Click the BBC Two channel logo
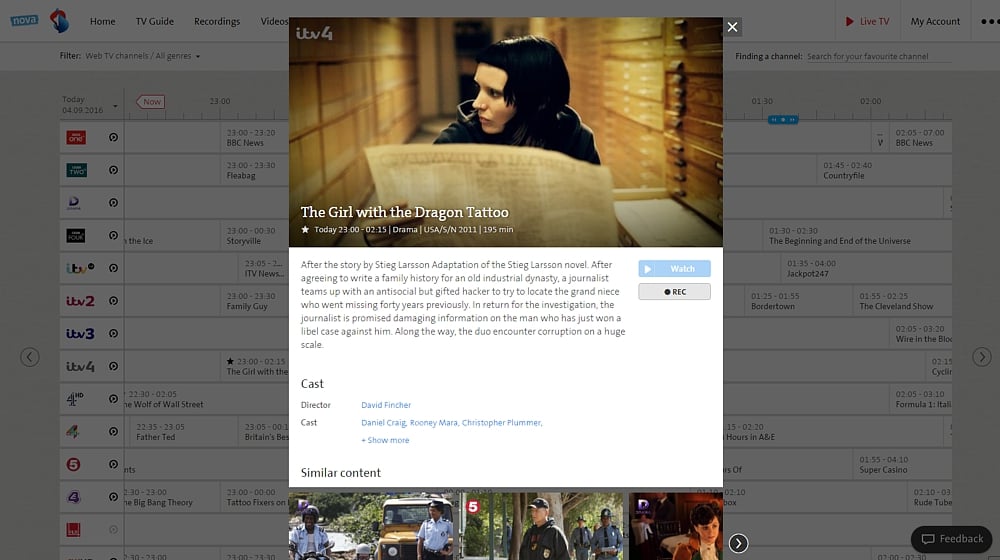This screenshot has height=560, width=1000. tap(77, 170)
